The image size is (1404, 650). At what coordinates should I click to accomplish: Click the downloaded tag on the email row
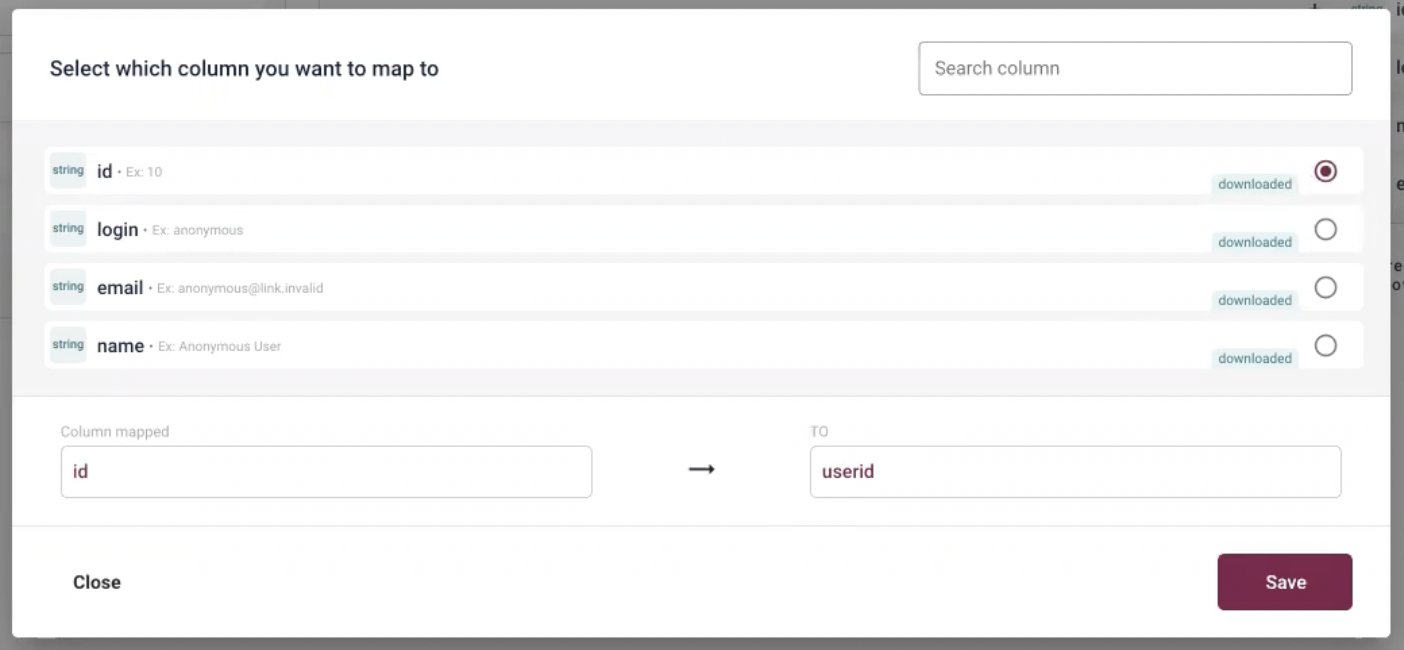coord(1254,300)
